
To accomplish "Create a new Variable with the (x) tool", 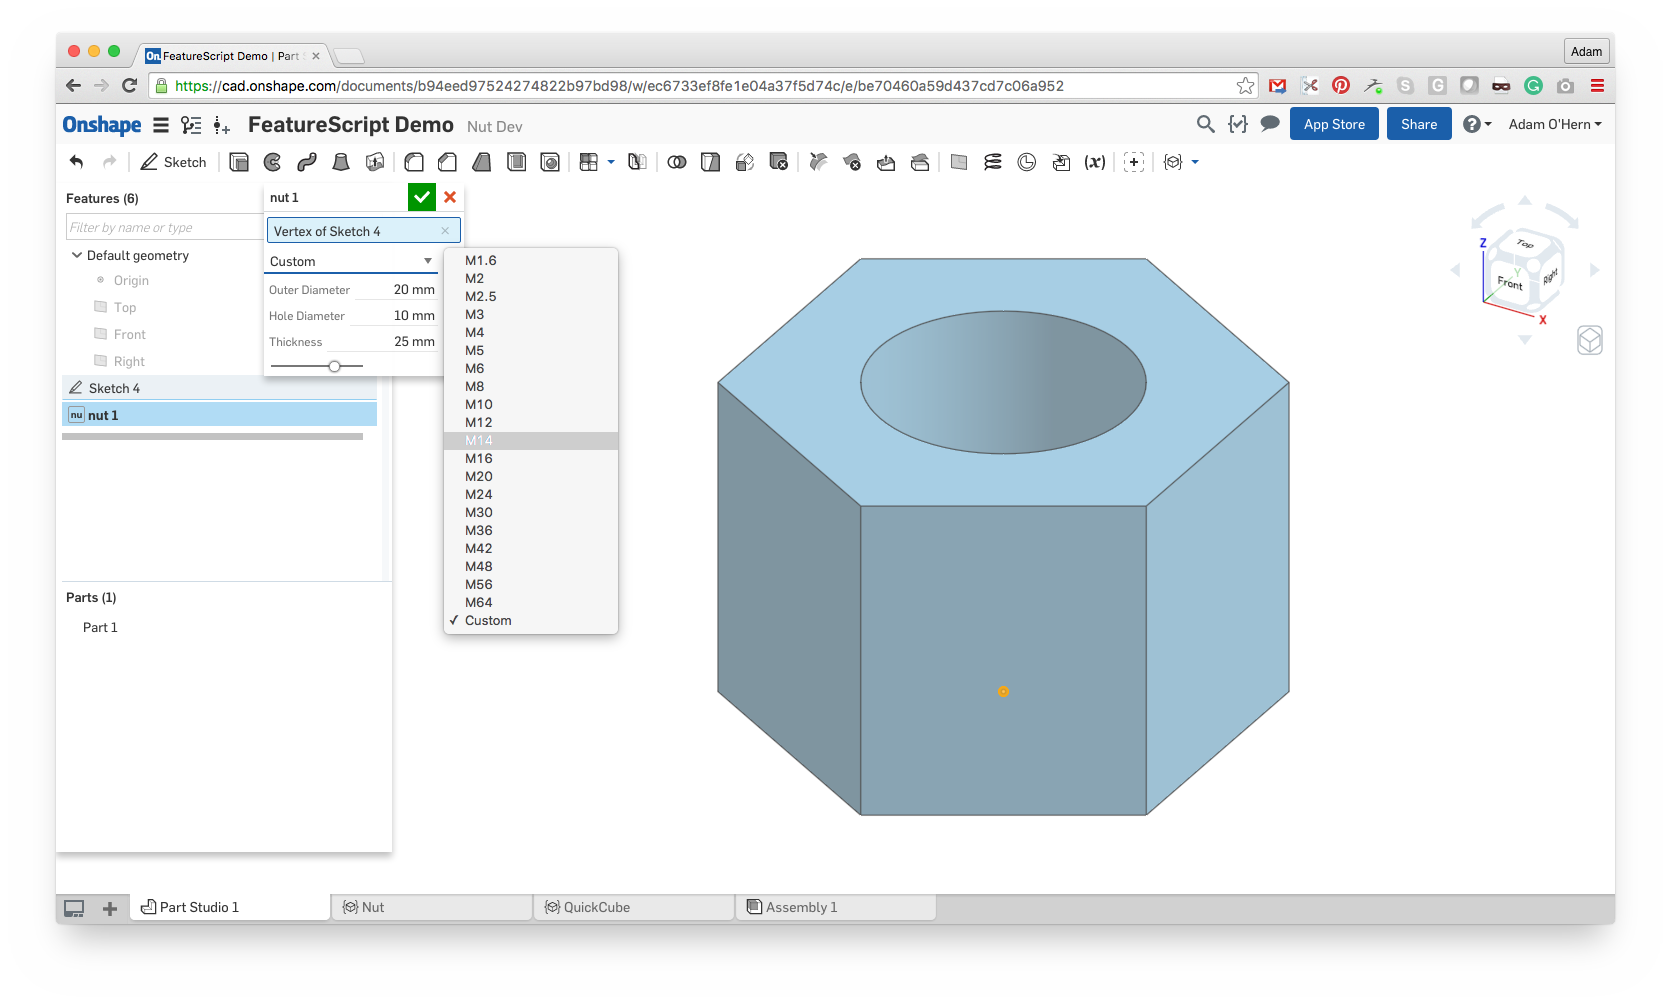I will (x=1095, y=162).
